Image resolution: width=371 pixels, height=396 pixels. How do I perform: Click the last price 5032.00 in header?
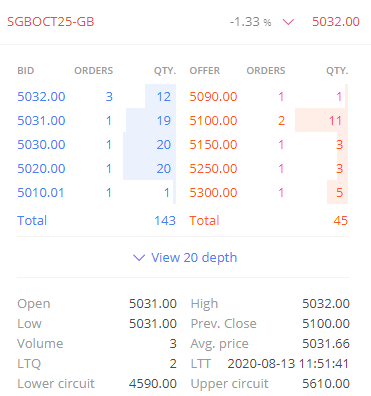pyautogui.click(x=336, y=22)
